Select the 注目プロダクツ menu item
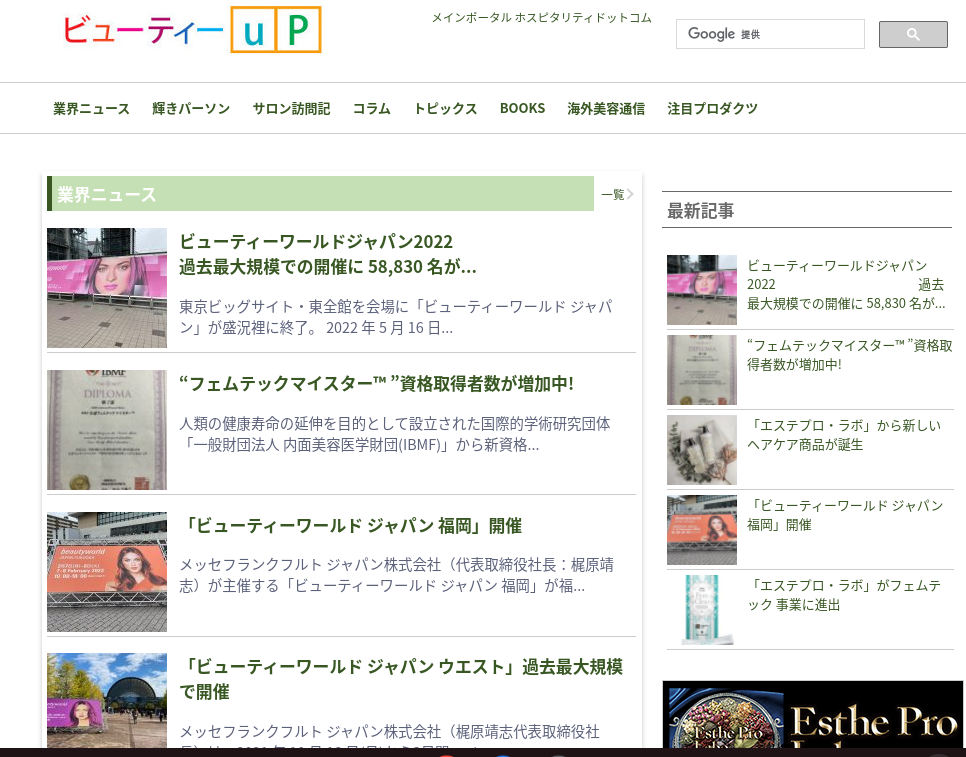 (x=712, y=108)
